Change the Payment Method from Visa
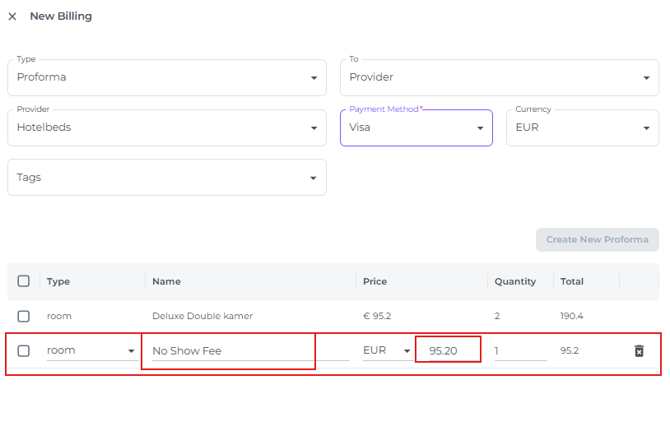The width and height of the screenshot is (670, 431). pos(415,128)
